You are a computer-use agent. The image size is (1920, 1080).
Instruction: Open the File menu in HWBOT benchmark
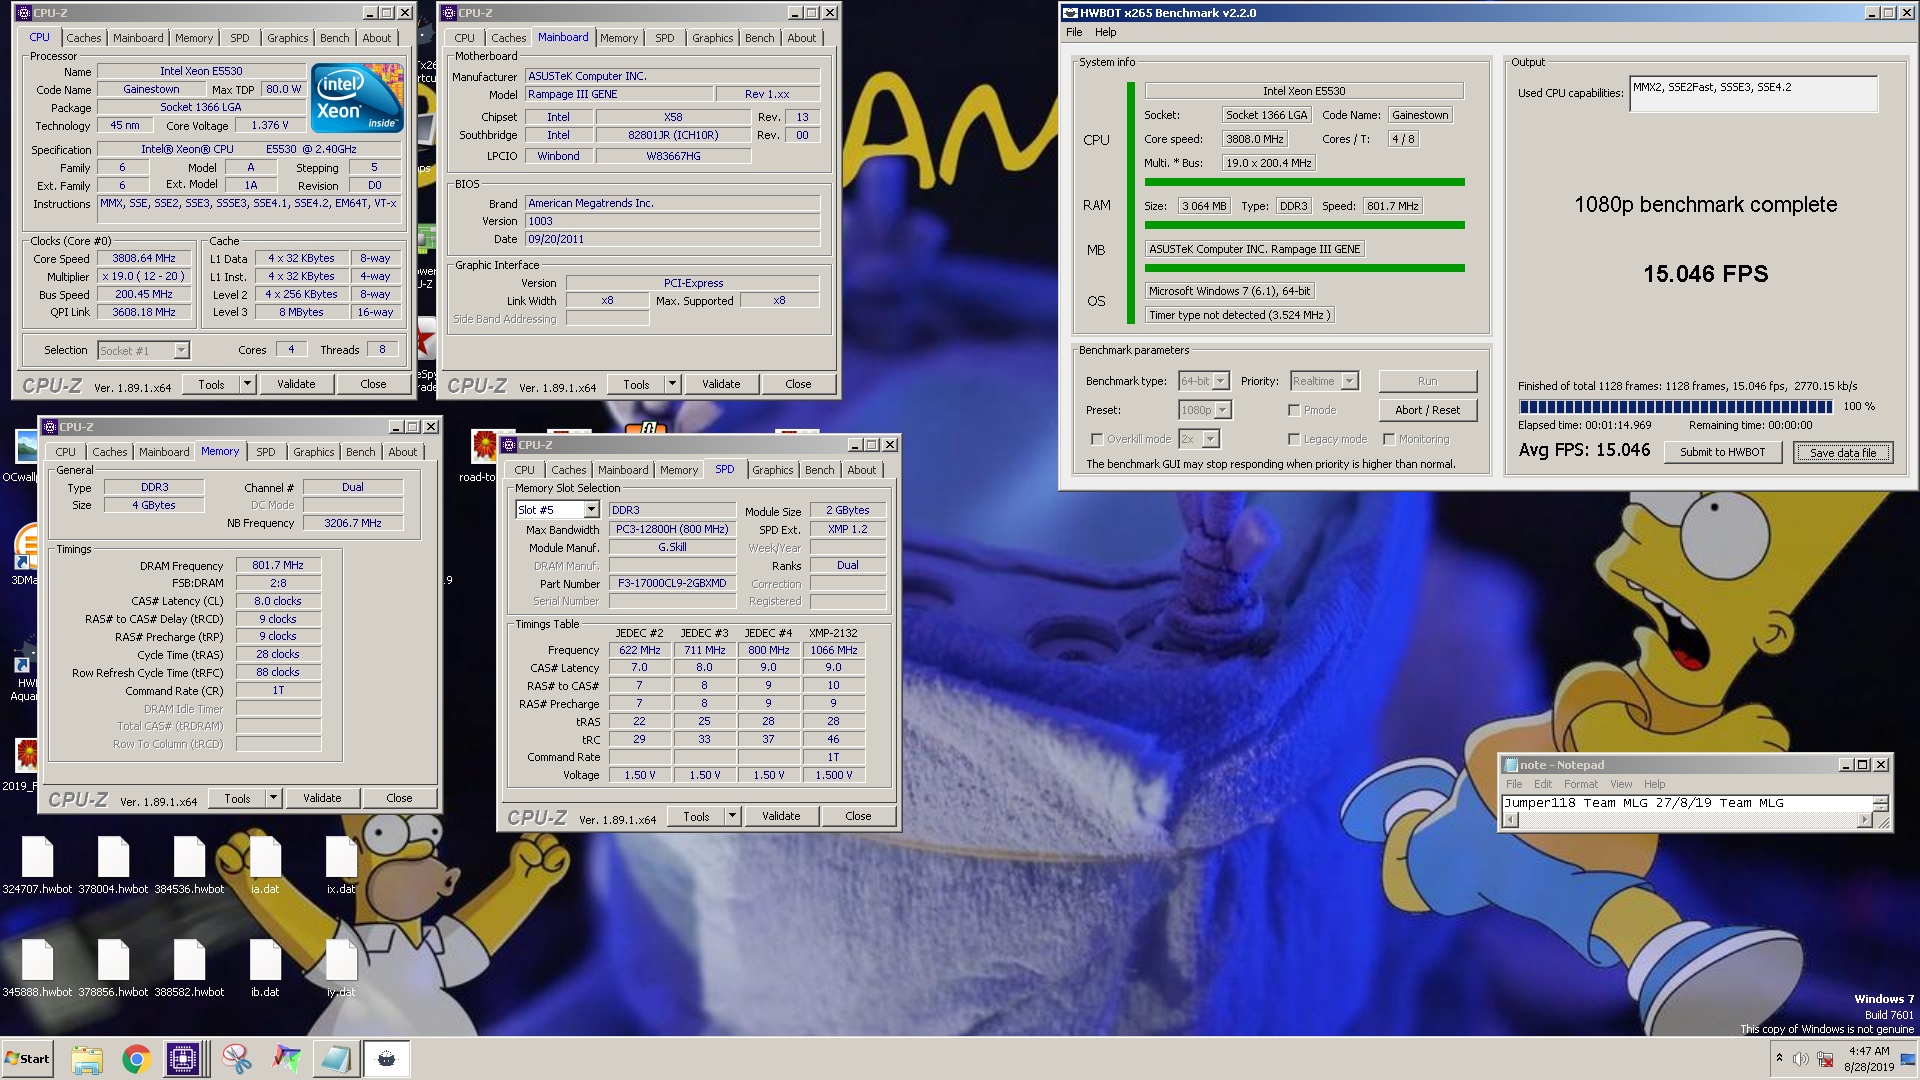[1074, 32]
